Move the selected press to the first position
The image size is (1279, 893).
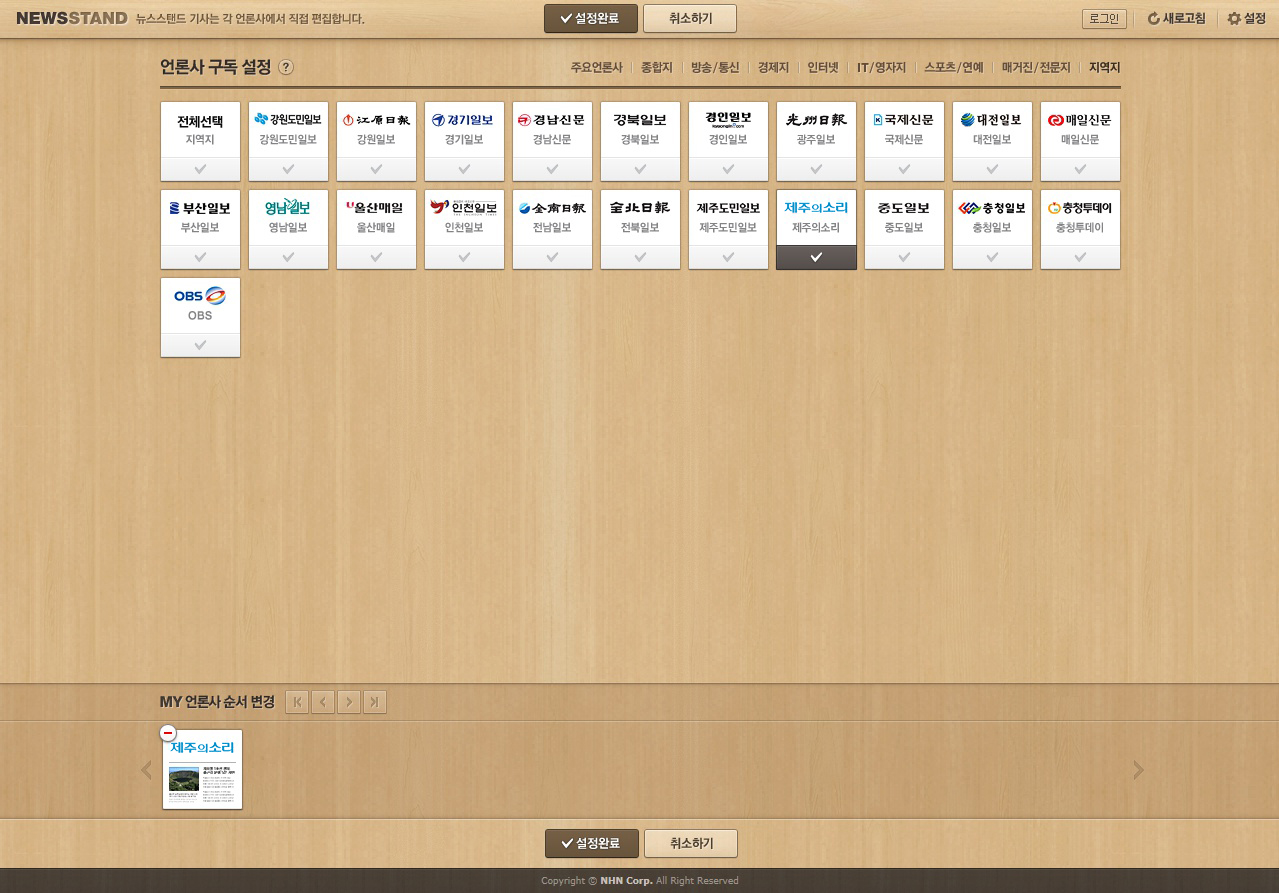click(x=297, y=702)
